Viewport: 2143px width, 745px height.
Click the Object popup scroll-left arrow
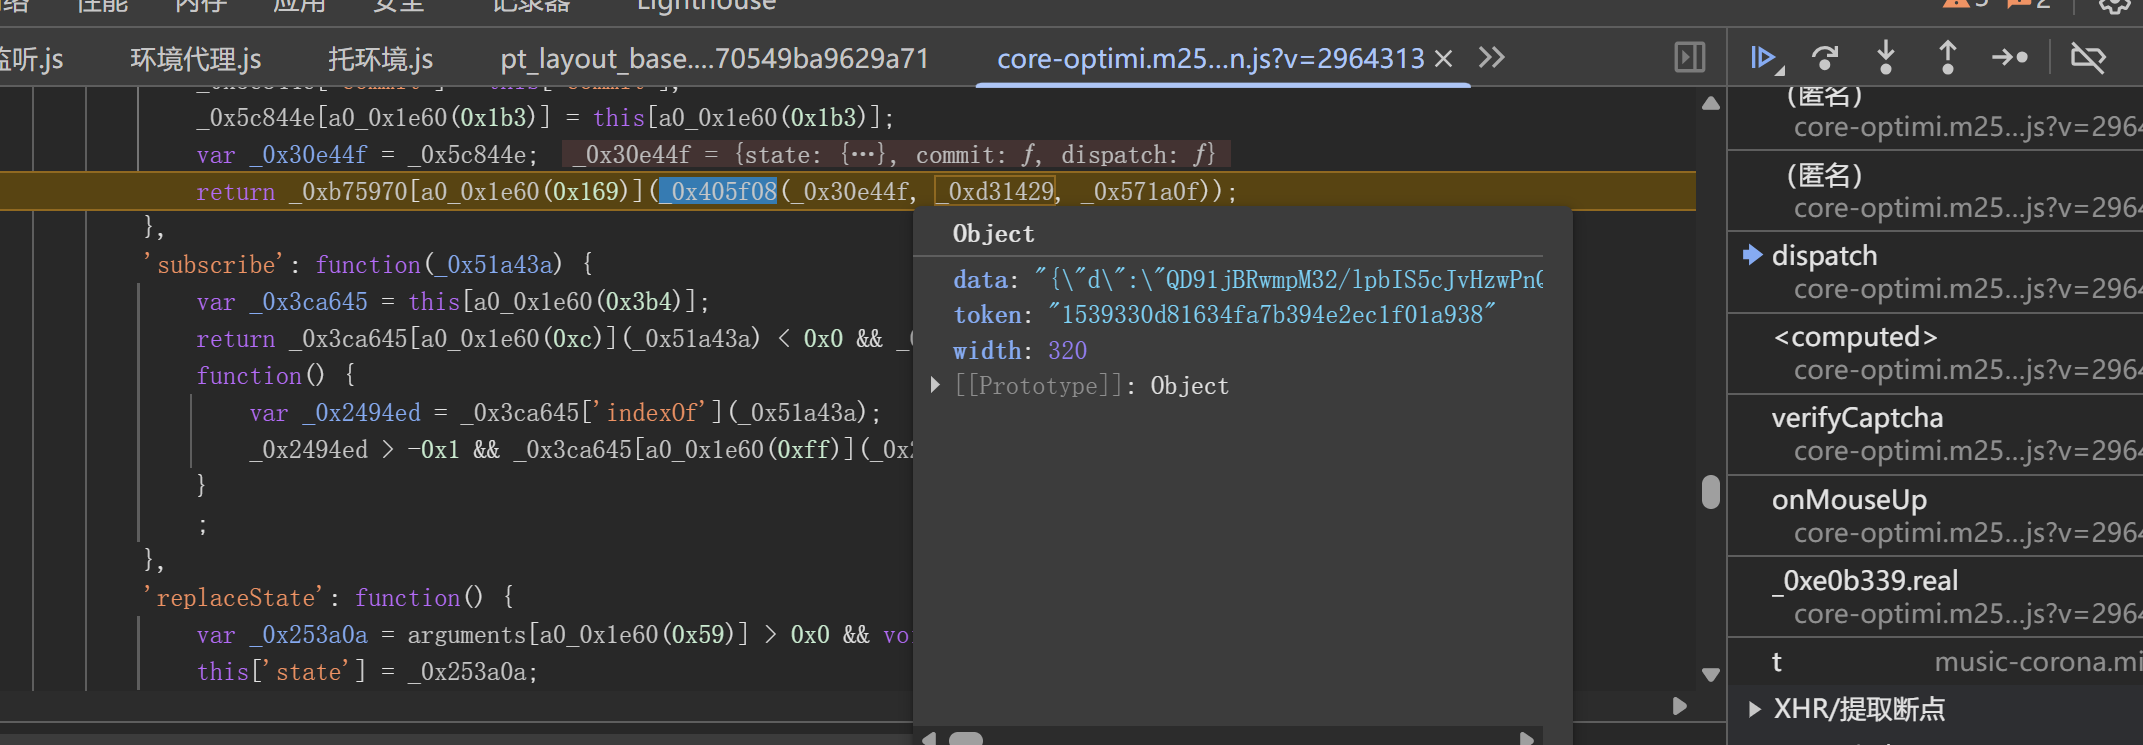click(x=929, y=739)
